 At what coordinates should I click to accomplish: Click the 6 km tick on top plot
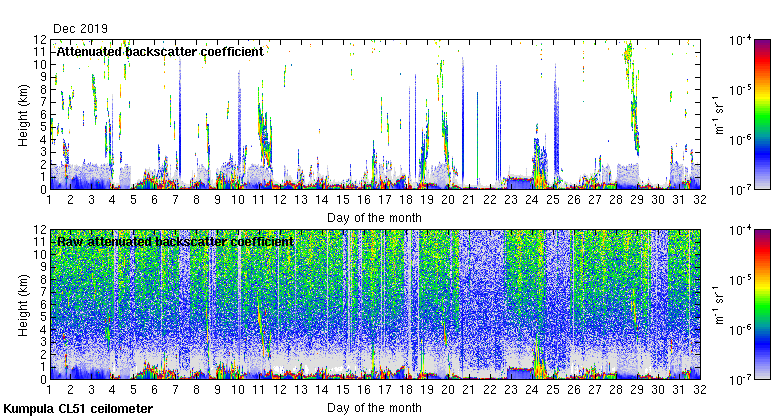43,114
